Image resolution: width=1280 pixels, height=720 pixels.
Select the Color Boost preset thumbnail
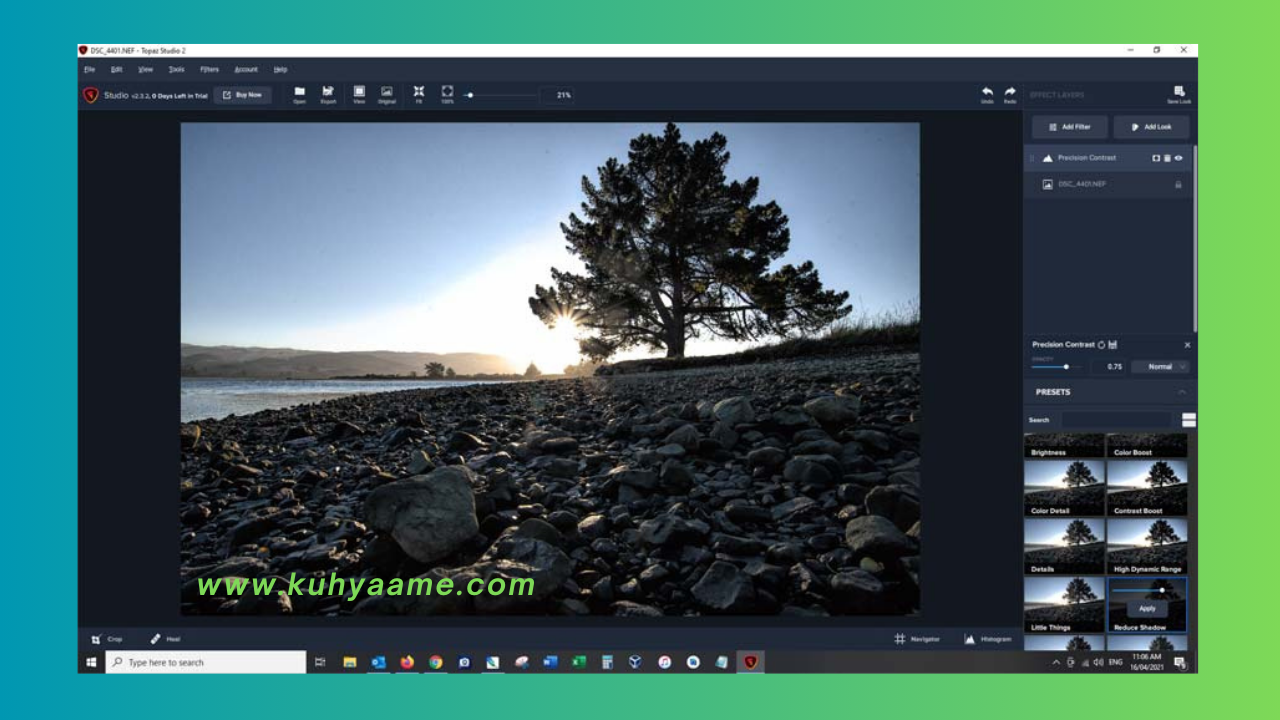(1147, 446)
